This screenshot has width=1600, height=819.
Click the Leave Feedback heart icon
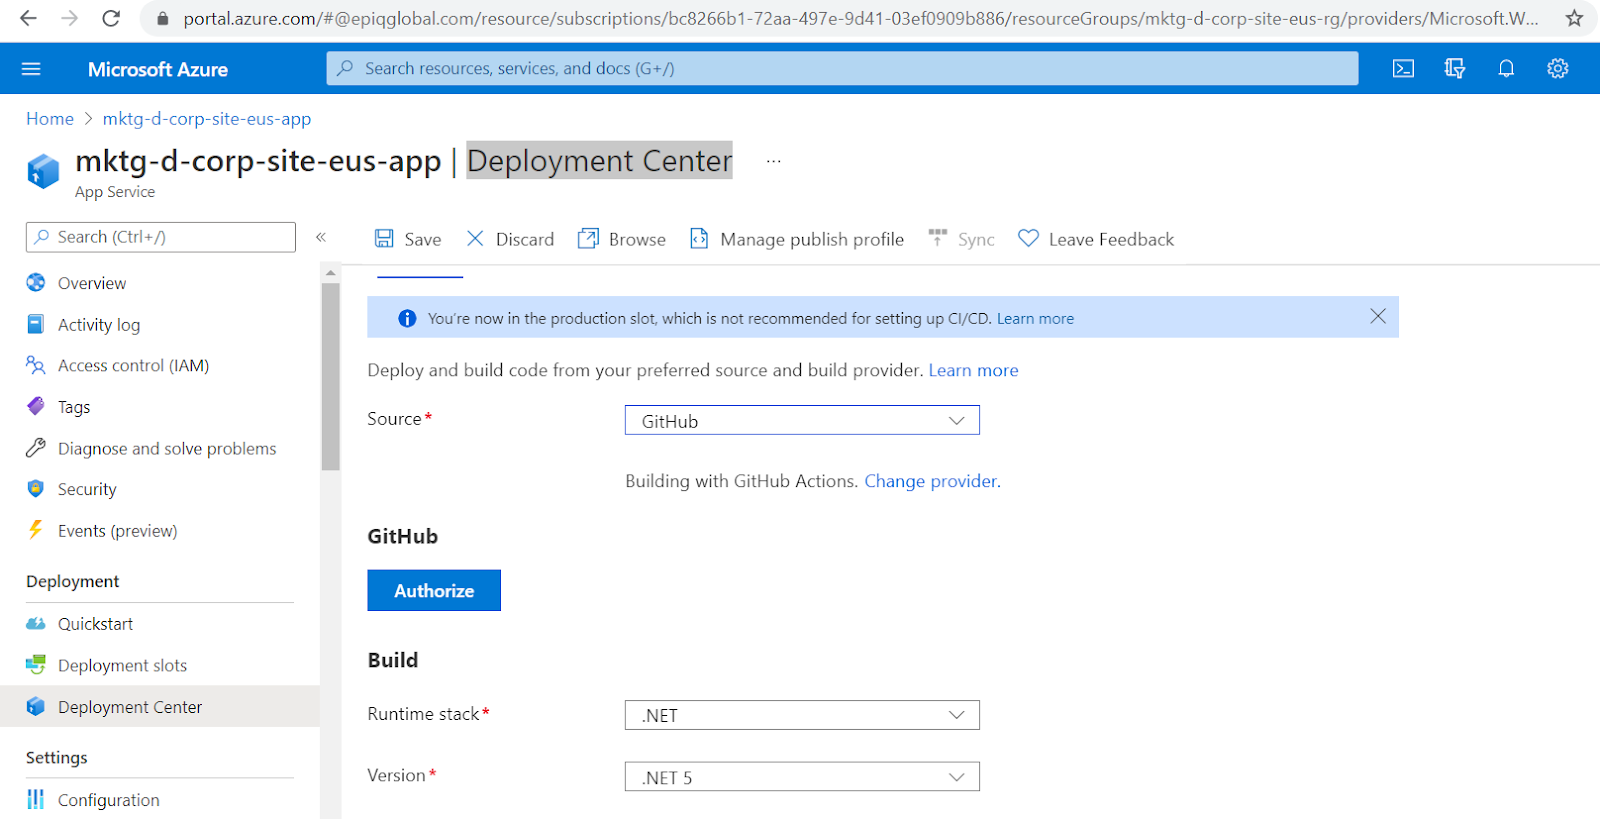(x=1028, y=238)
